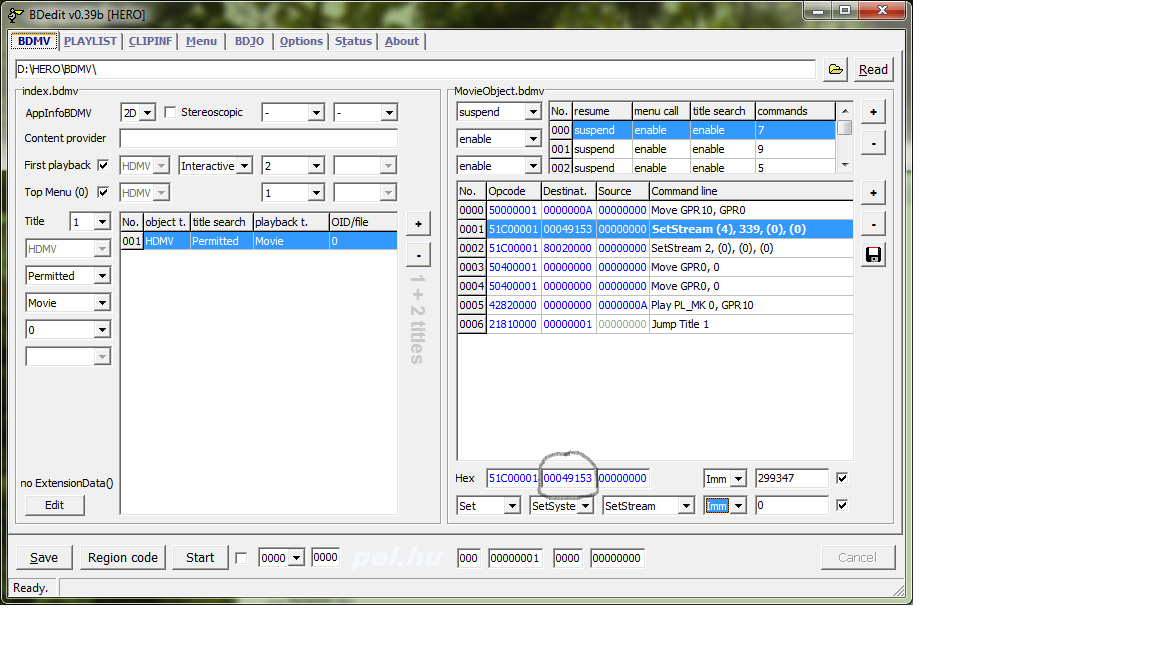Screen dimensions: 1152x648
Task: Add a command line with the plus button
Action: click(873, 193)
